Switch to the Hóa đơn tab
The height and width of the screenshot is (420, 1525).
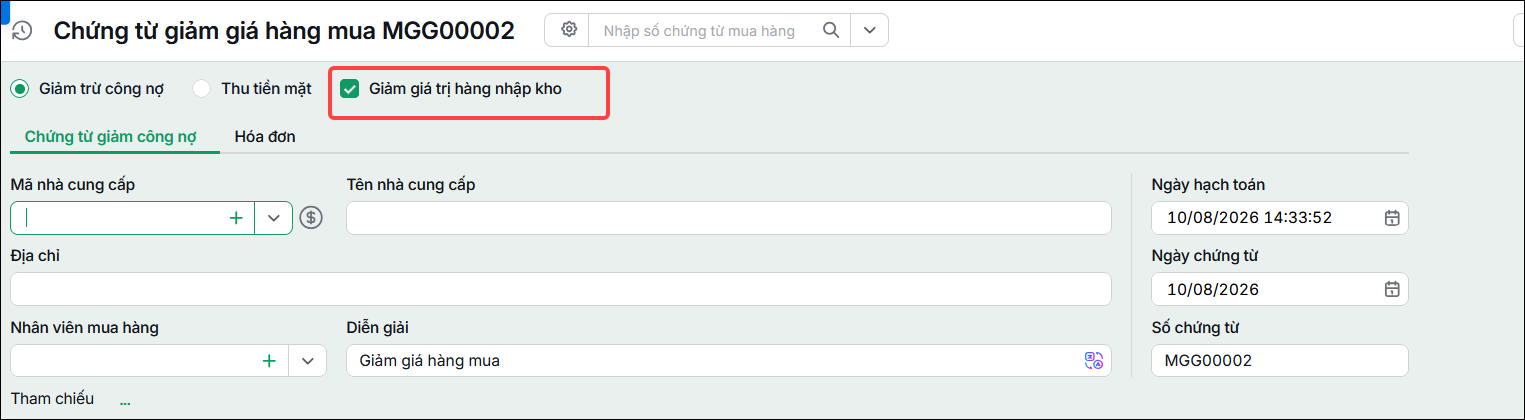pos(265,136)
